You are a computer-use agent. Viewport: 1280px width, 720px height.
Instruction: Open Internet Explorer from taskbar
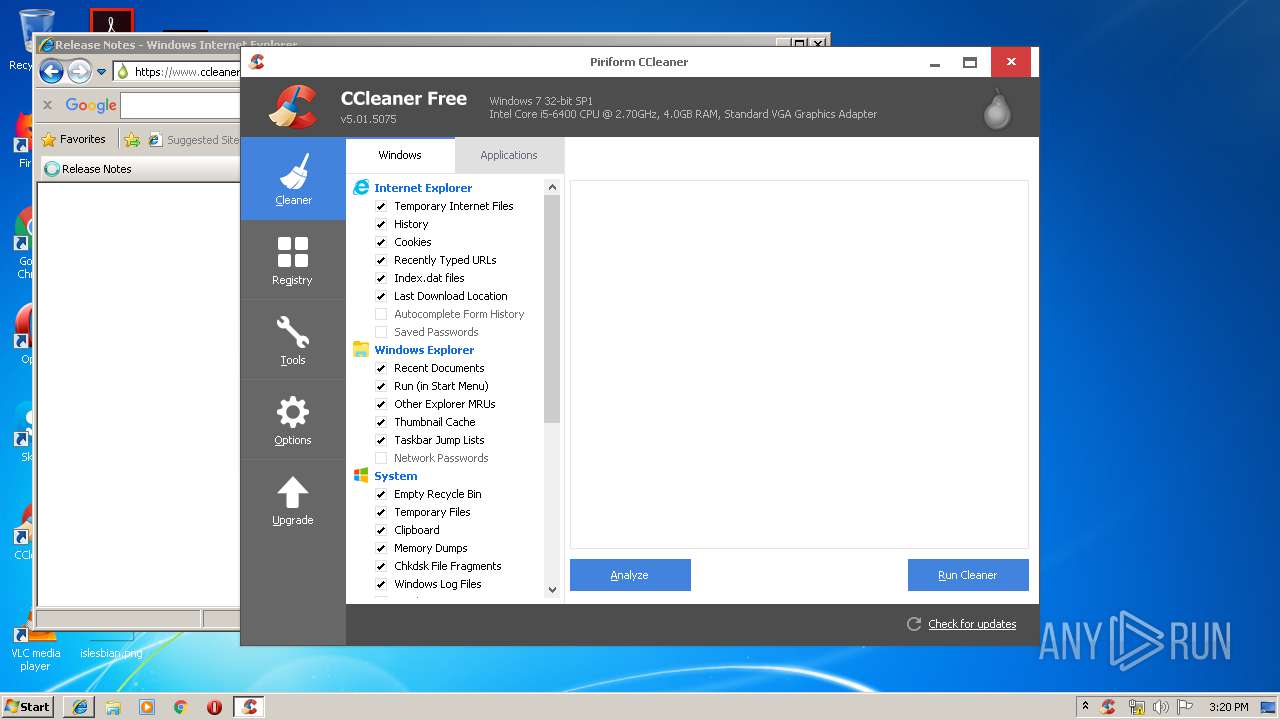tap(80, 707)
